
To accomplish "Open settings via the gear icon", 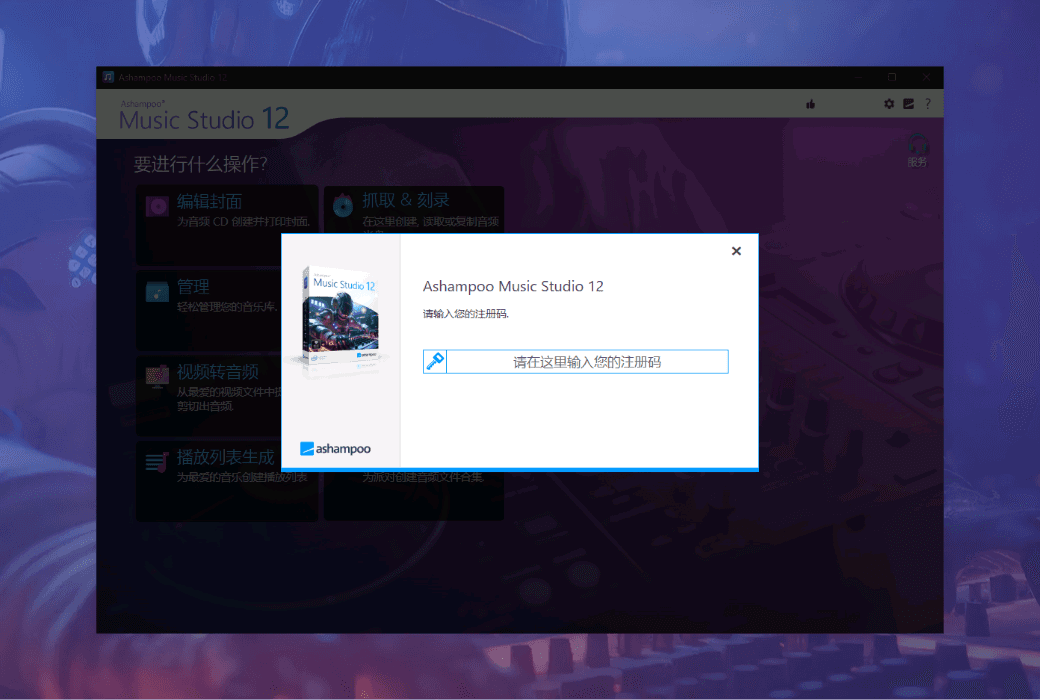I will pos(889,104).
